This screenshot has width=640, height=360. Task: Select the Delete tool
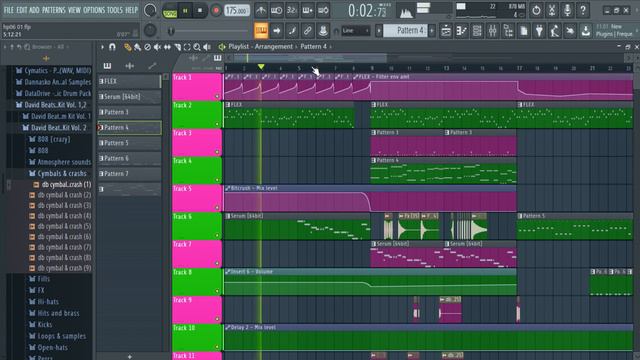point(147,47)
